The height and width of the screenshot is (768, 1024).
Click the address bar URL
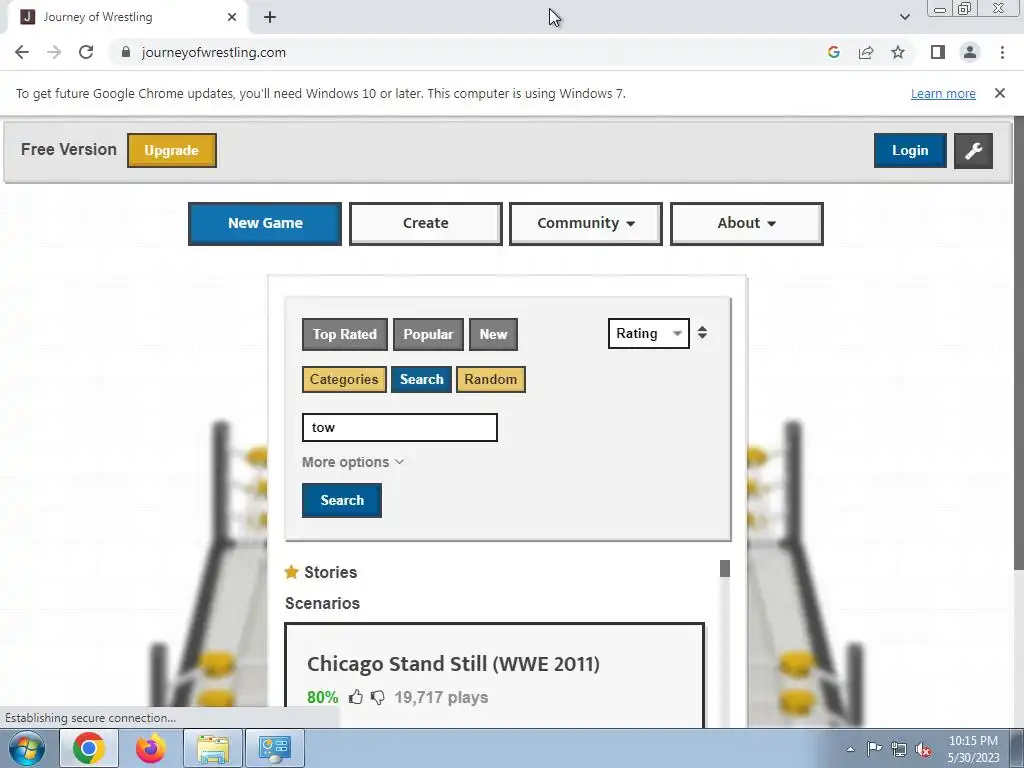coord(214,52)
